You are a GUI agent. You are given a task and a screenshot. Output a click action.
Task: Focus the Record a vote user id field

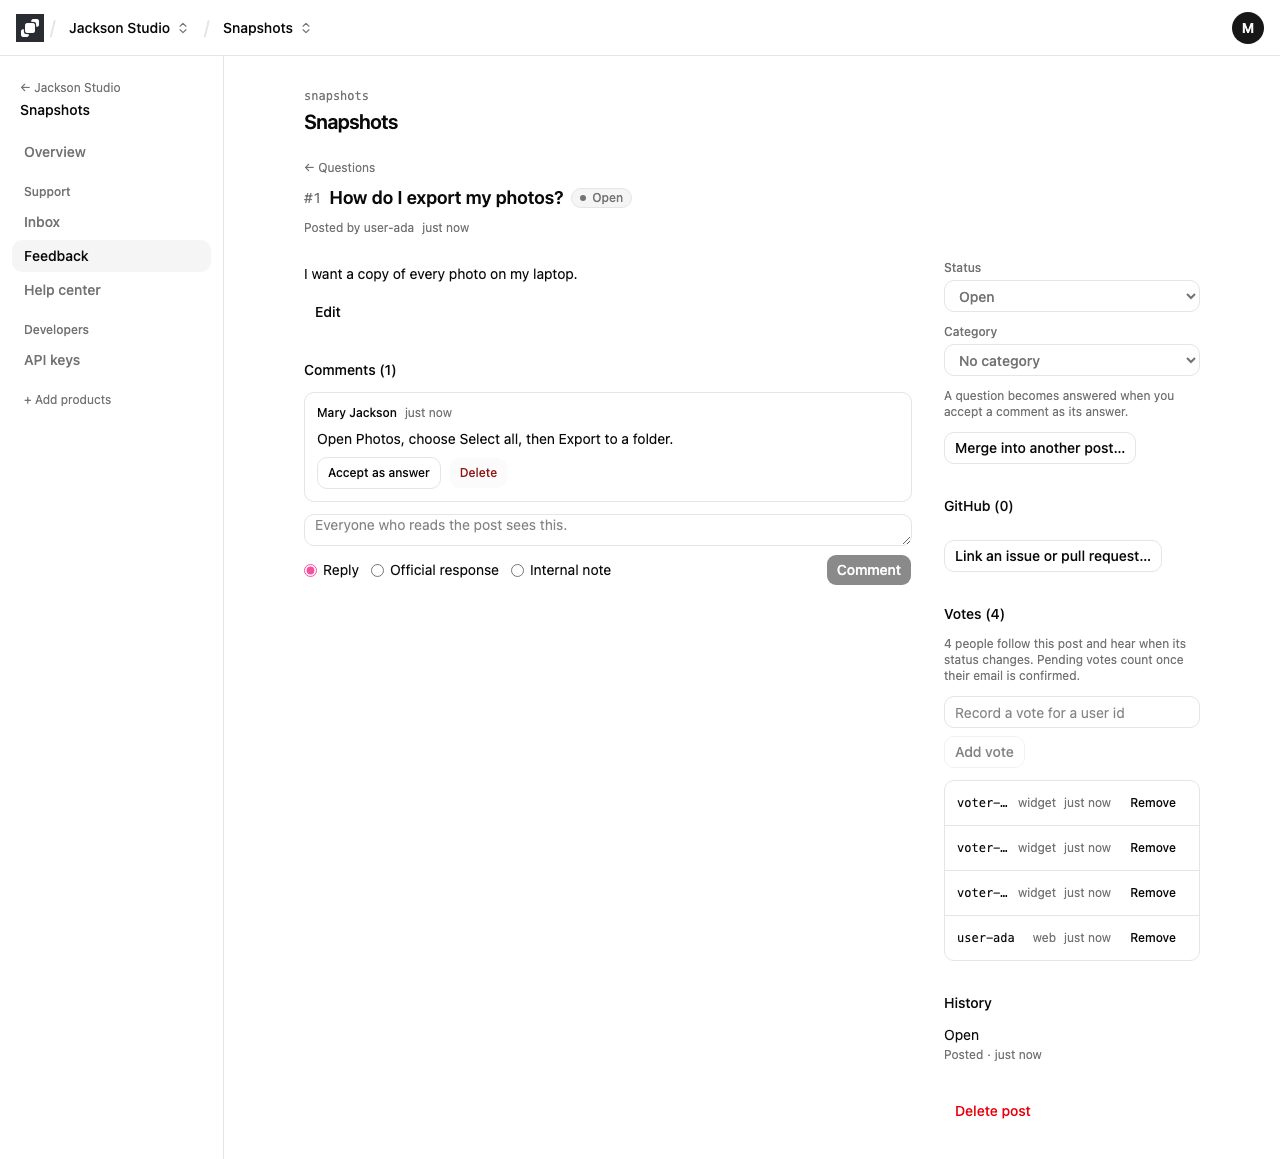click(x=1071, y=713)
